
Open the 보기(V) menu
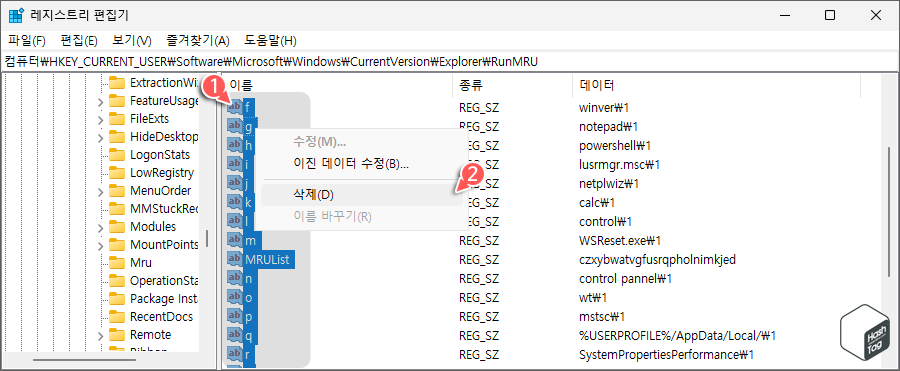click(x=131, y=41)
